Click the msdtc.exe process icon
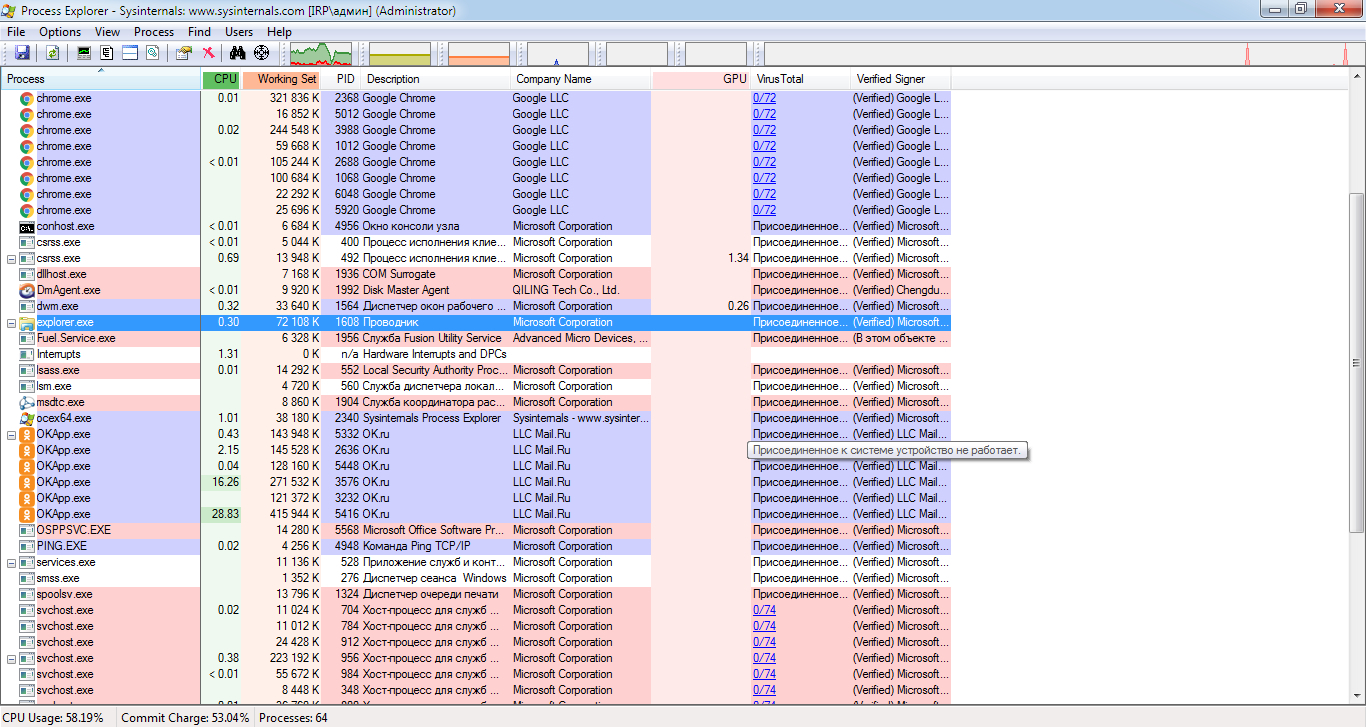This screenshot has width=1366, height=728. 27,402
